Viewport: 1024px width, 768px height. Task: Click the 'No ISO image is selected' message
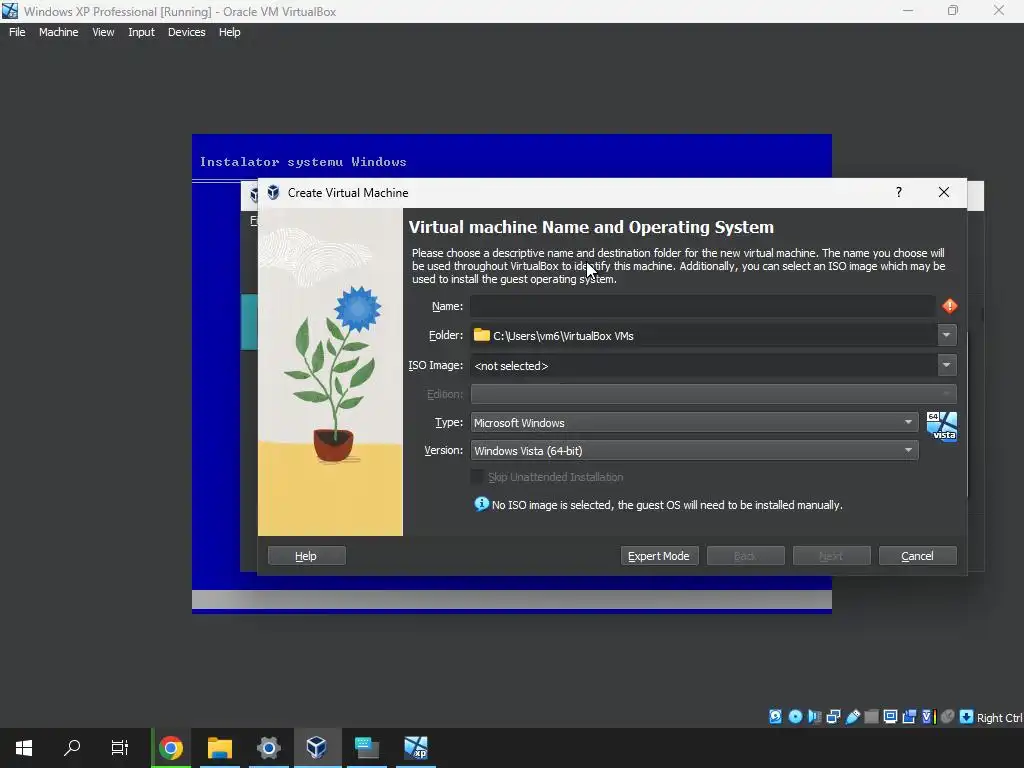point(667,505)
